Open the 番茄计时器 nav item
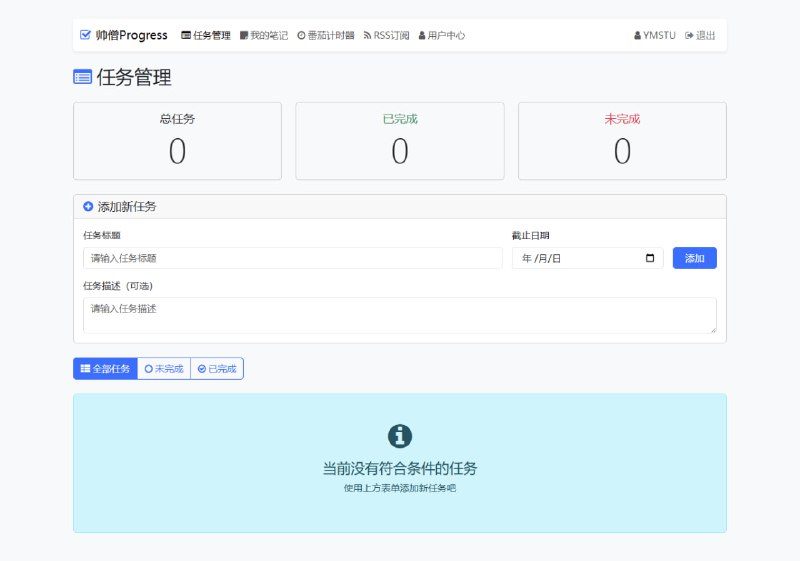Viewport: 800px width, 561px height. [326, 35]
